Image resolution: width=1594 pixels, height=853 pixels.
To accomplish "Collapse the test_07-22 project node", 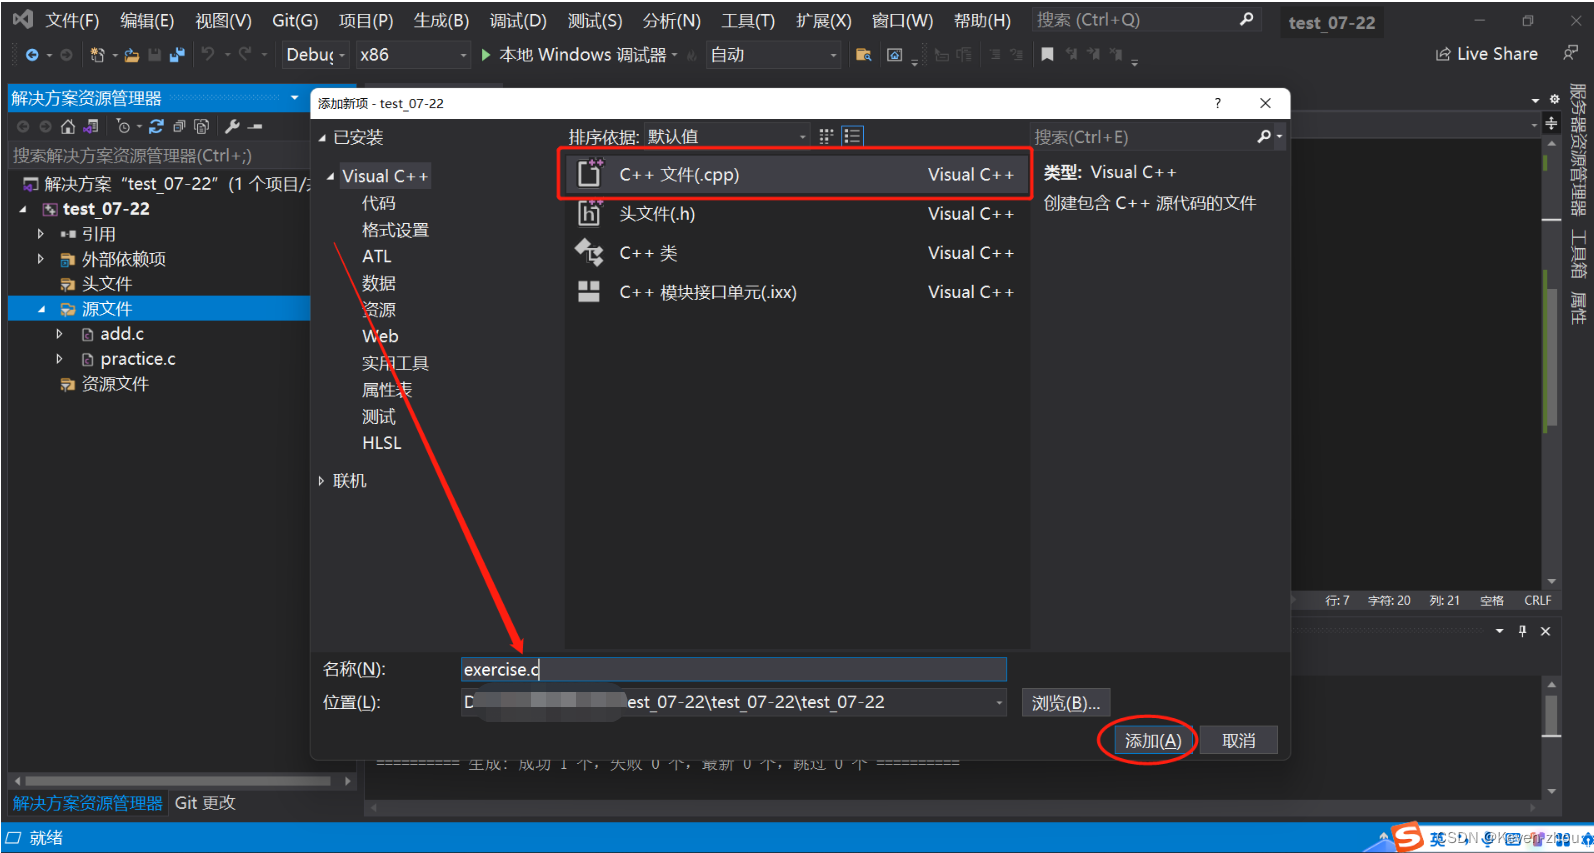I will point(23,209).
